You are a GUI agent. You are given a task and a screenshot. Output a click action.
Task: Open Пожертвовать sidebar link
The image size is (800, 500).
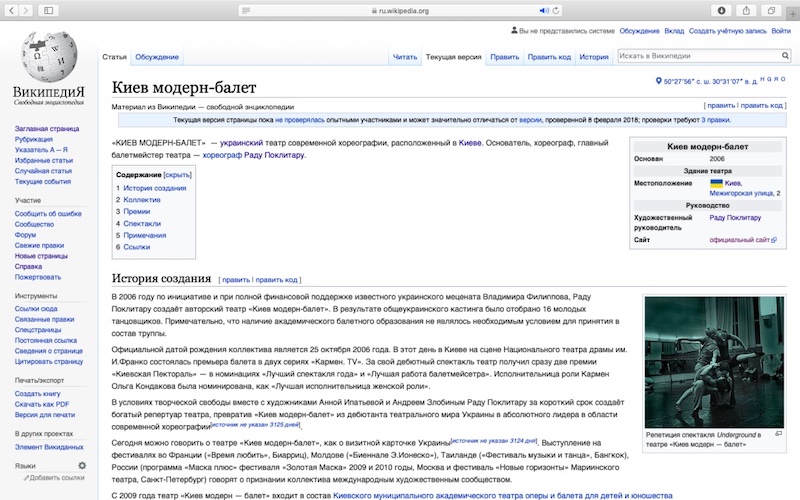[38, 277]
